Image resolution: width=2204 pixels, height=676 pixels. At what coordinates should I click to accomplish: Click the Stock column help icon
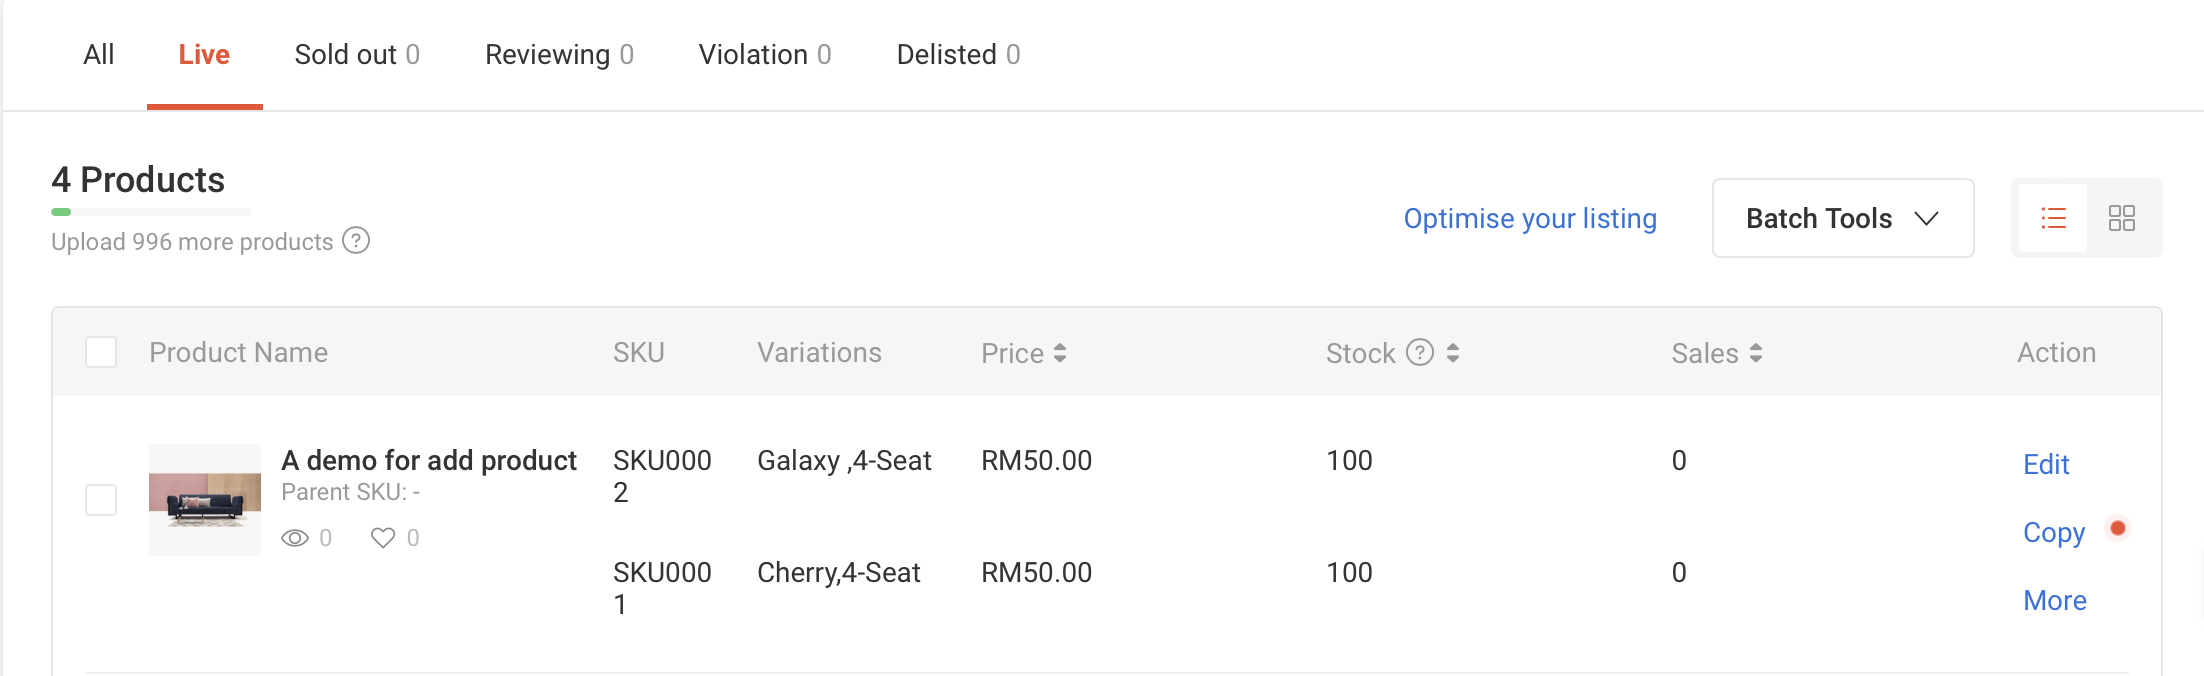tap(1420, 352)
